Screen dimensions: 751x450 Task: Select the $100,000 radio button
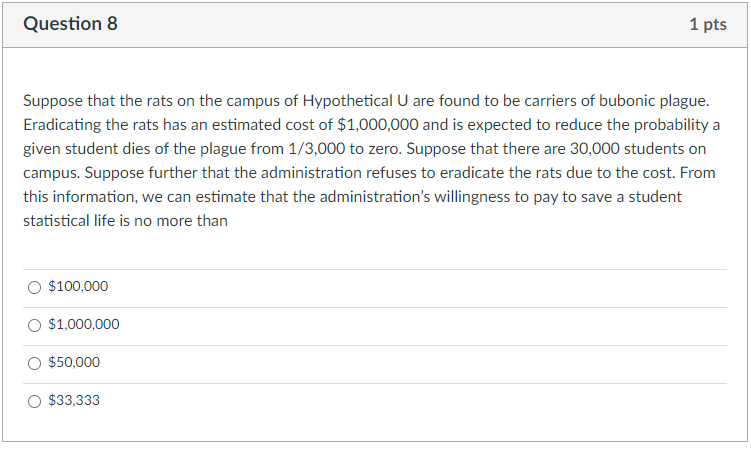coord(35,287)
